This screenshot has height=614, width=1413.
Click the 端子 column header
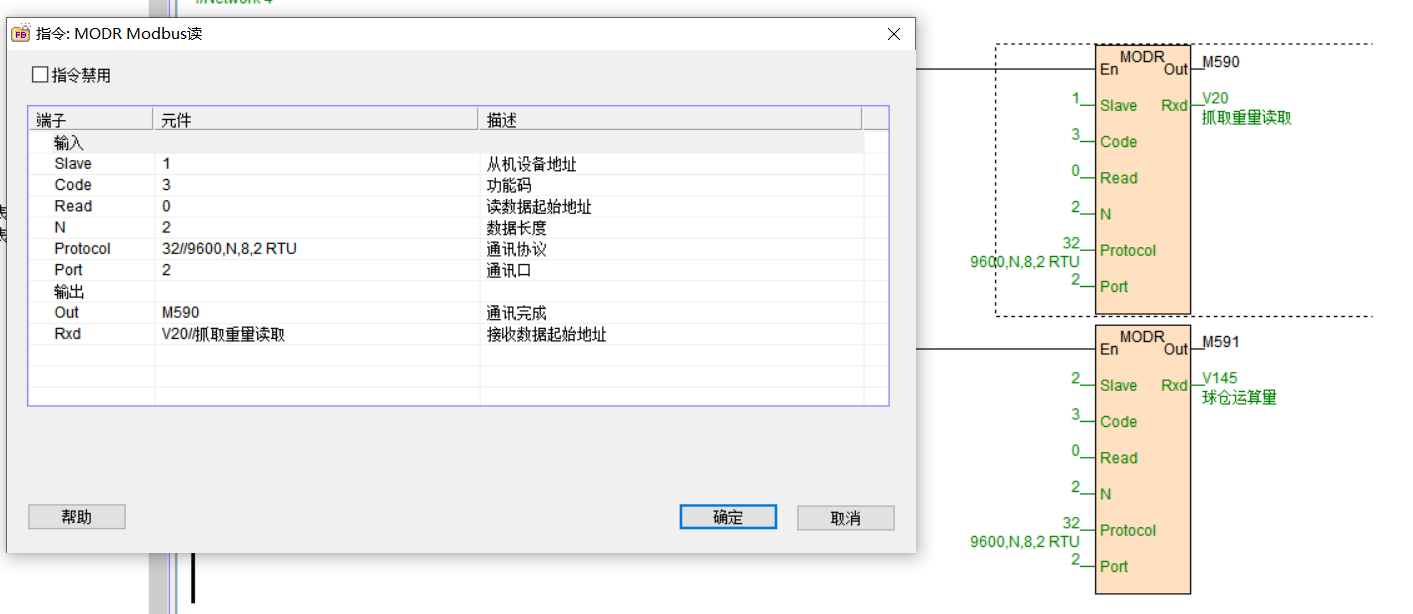[x=90, y=120]
